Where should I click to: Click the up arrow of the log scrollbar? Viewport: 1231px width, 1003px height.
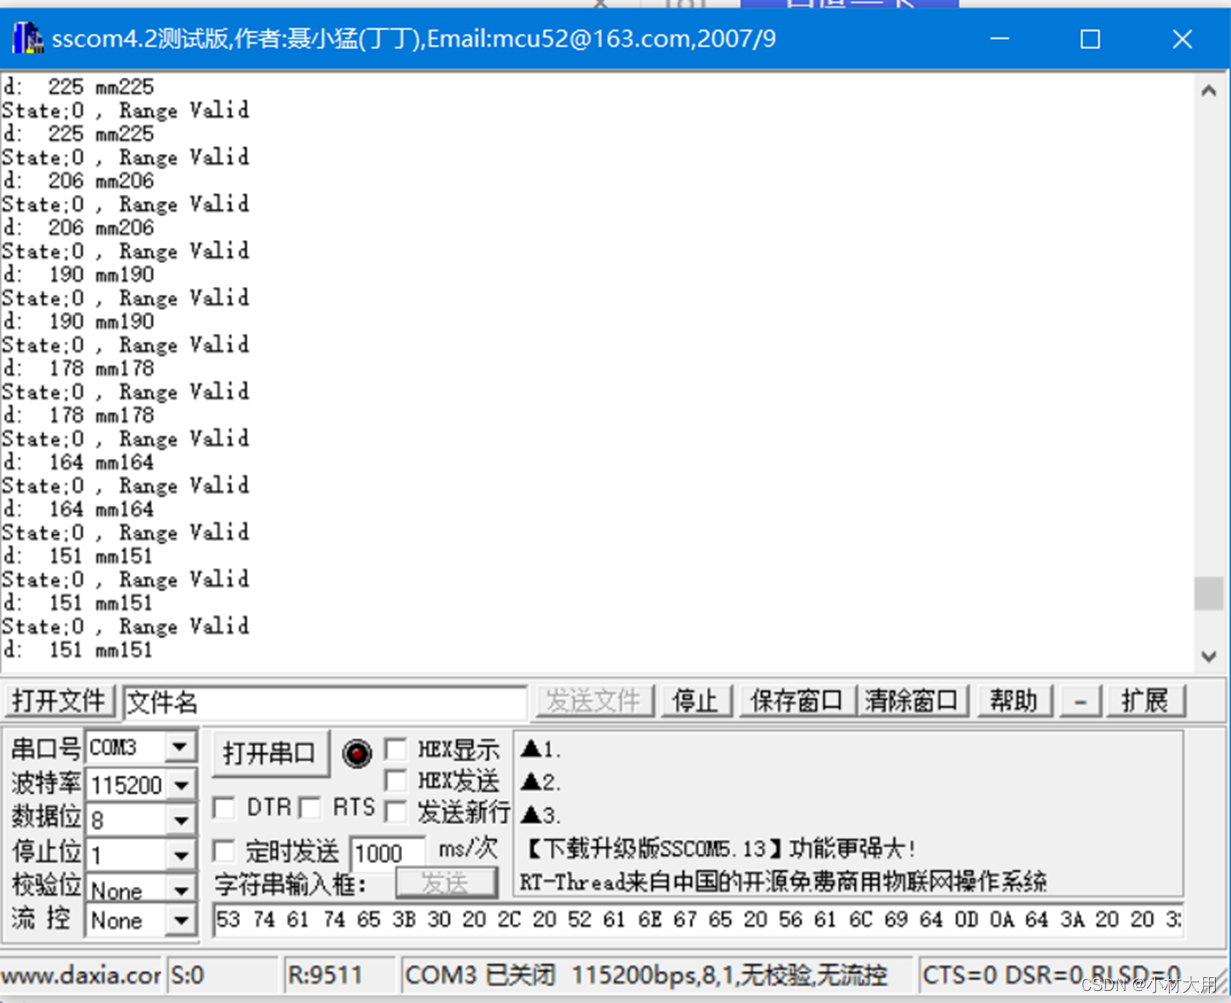coord(1208,90)
